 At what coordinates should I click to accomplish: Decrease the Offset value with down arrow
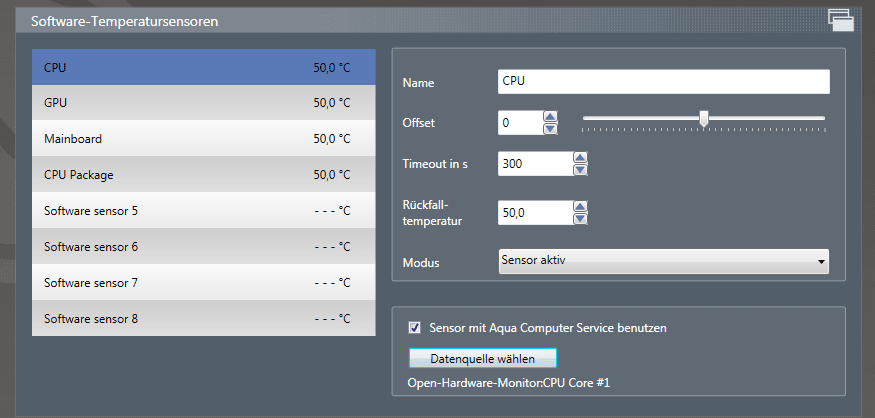550,128
